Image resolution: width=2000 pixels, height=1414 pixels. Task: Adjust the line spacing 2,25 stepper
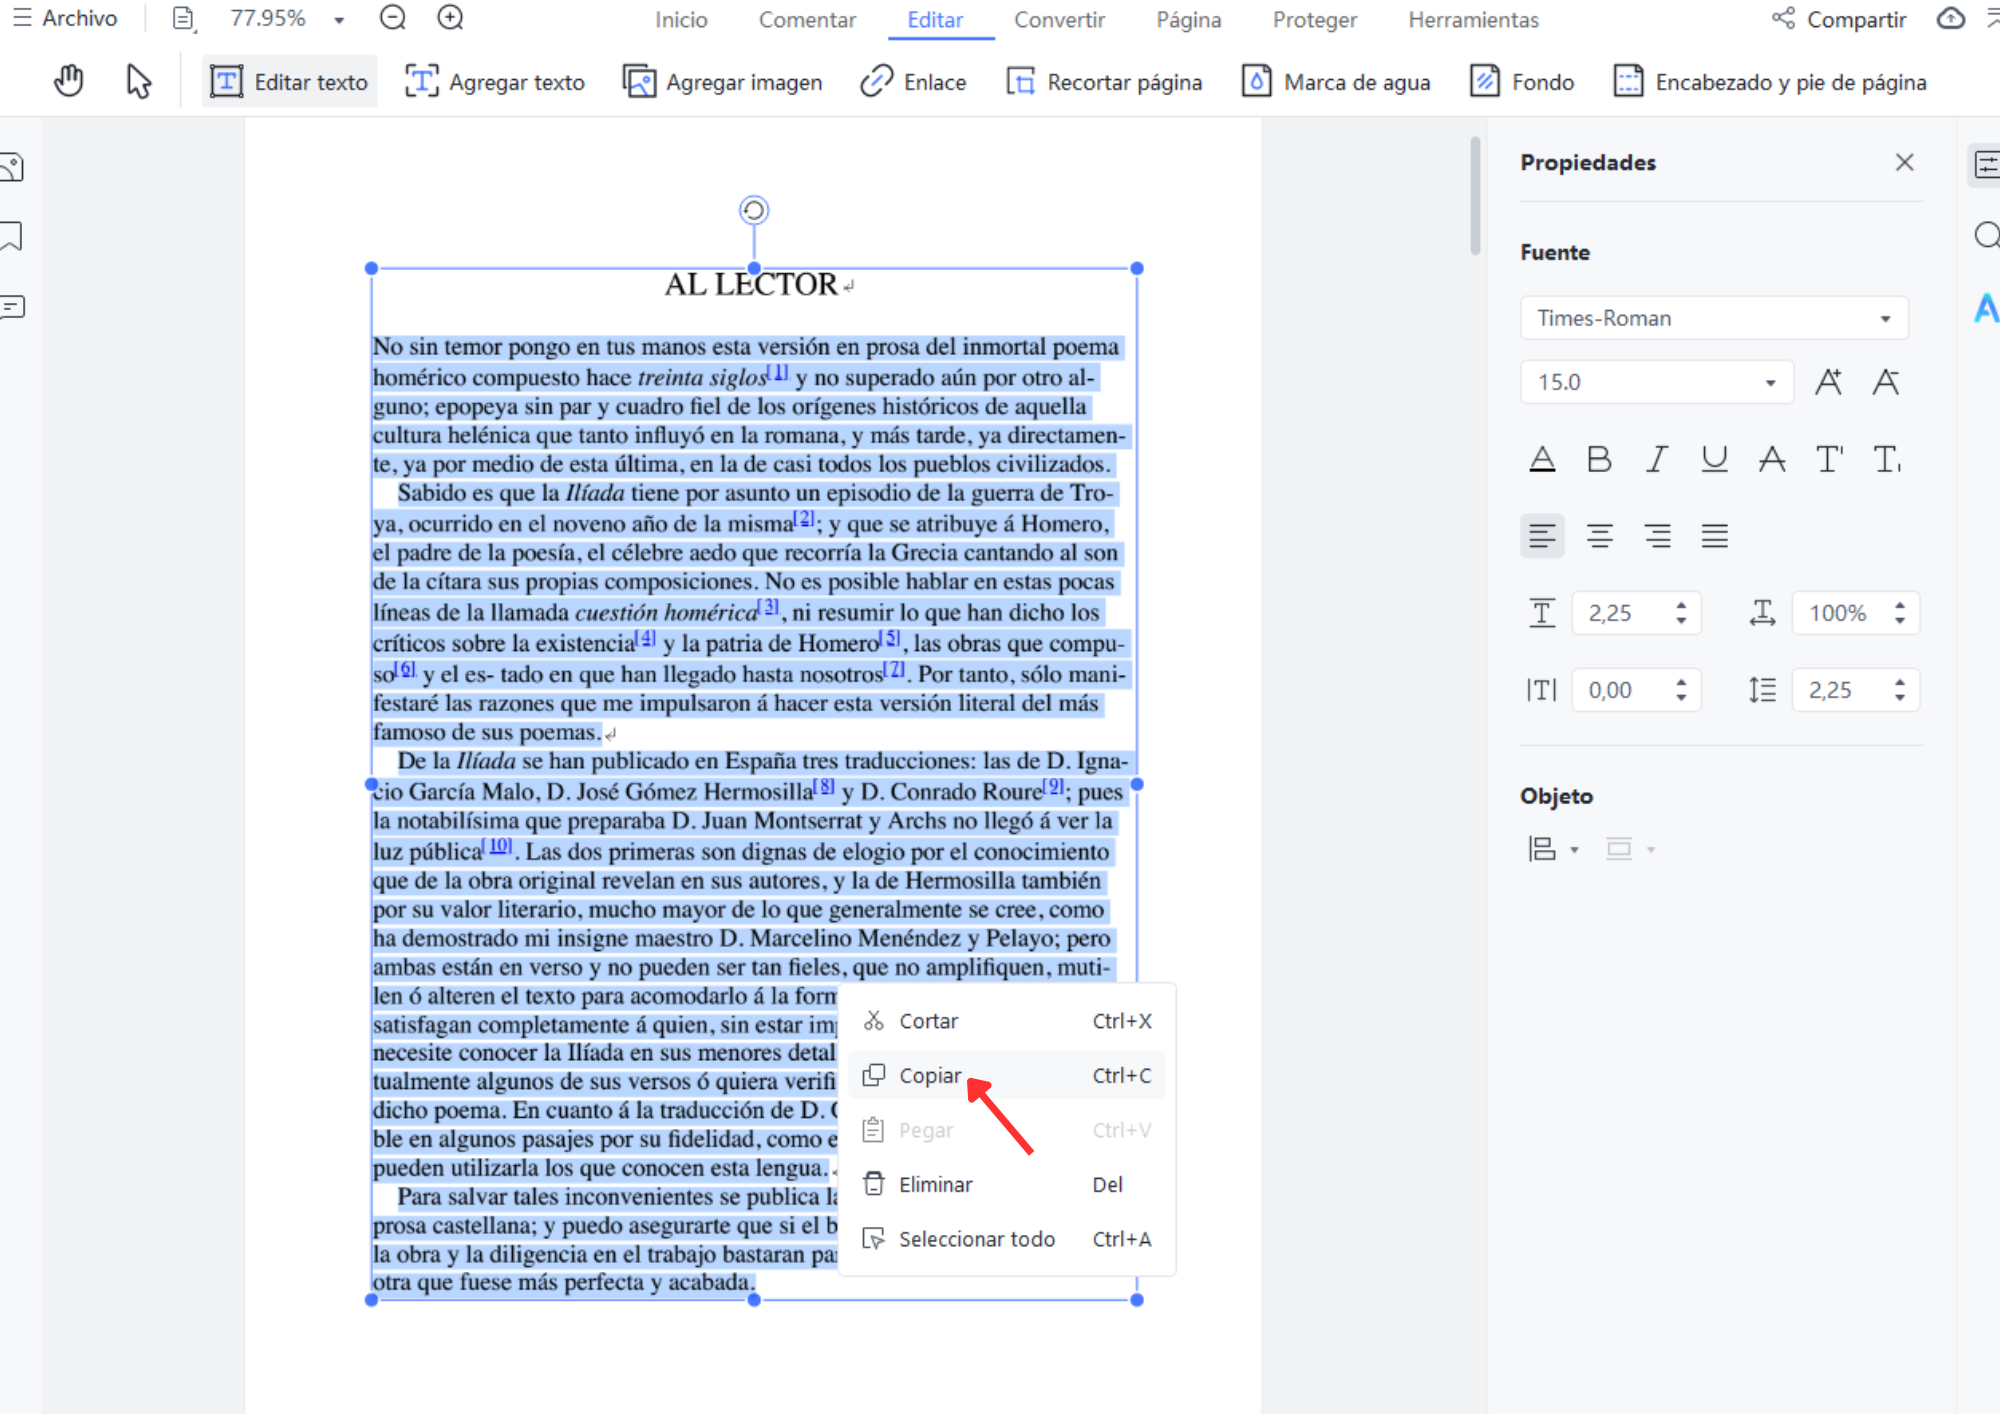tap(1899, 690)
